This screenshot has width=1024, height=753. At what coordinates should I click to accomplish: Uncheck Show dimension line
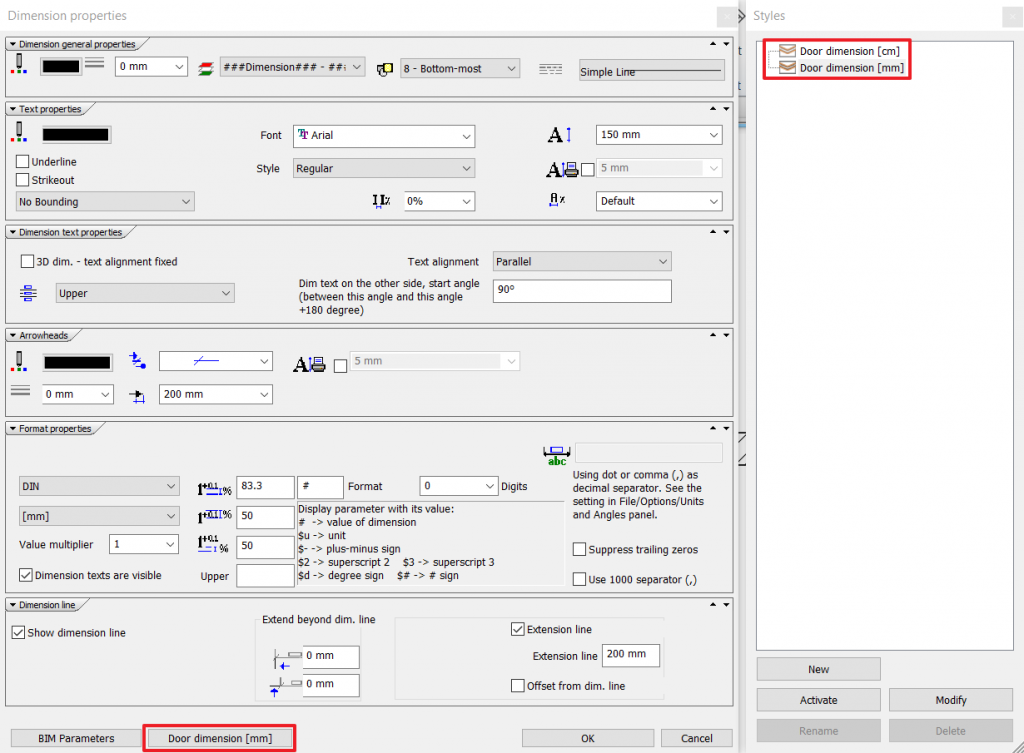pos(18,633)
